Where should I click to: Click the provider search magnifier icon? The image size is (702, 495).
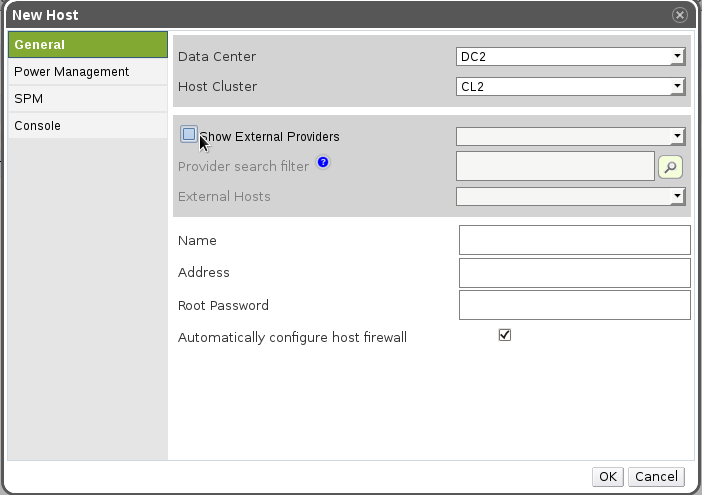click(x=670, y=167)
